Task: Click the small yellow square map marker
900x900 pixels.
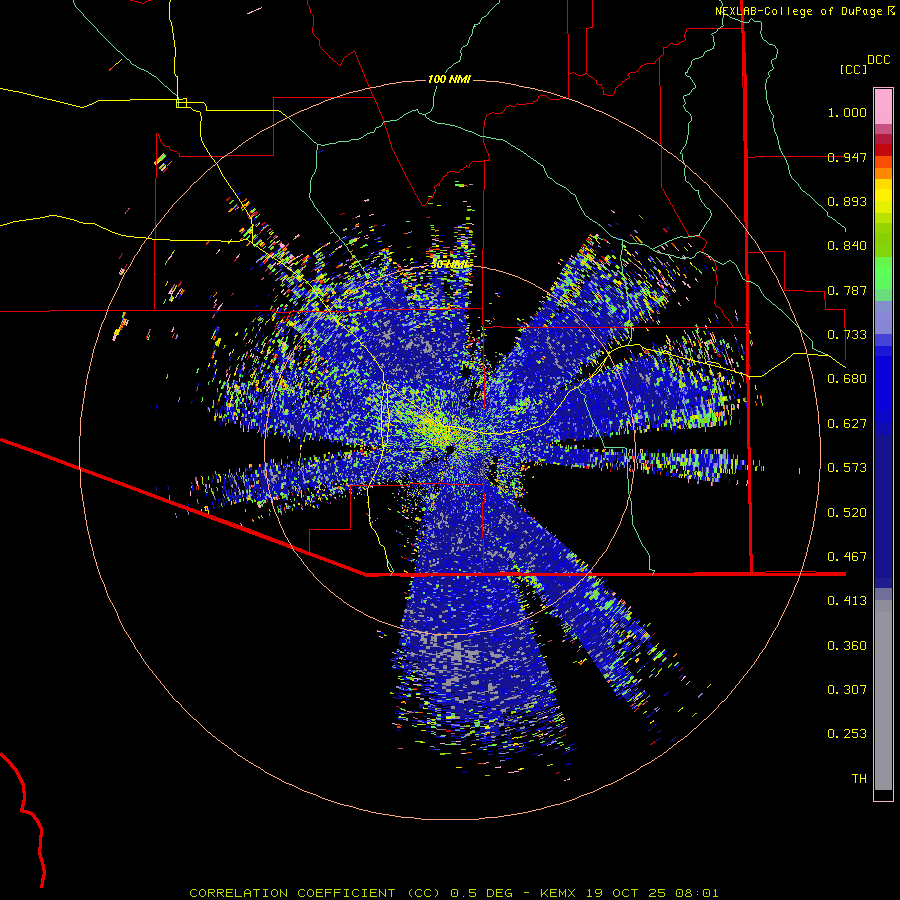Action: tap(181, 103)
